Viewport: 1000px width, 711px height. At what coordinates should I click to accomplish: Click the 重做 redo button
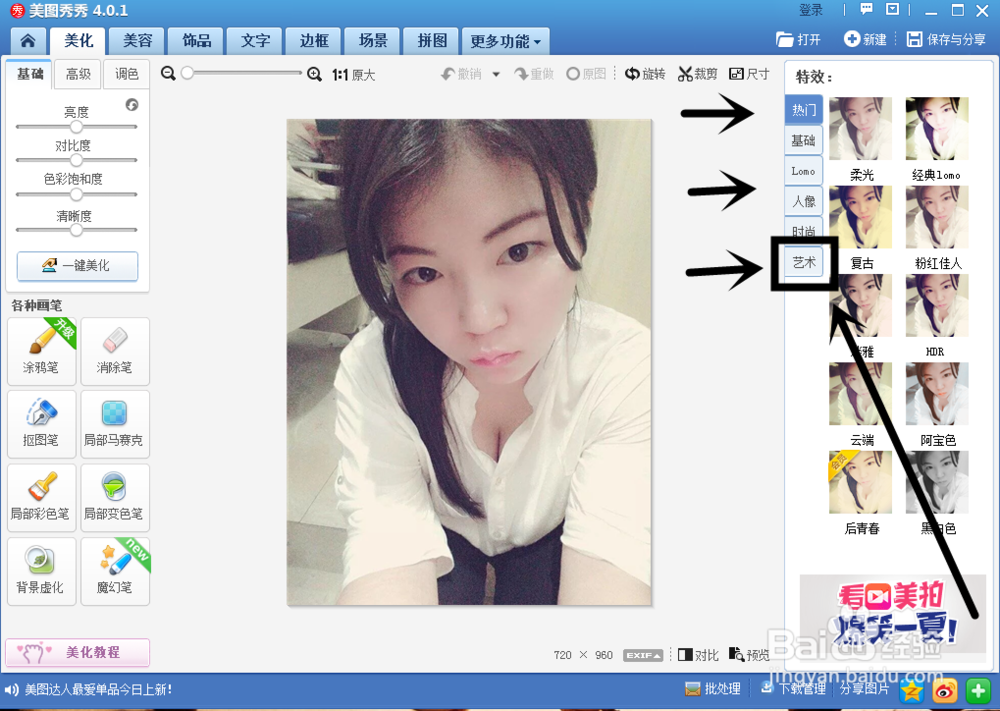(x=534, y=75)
